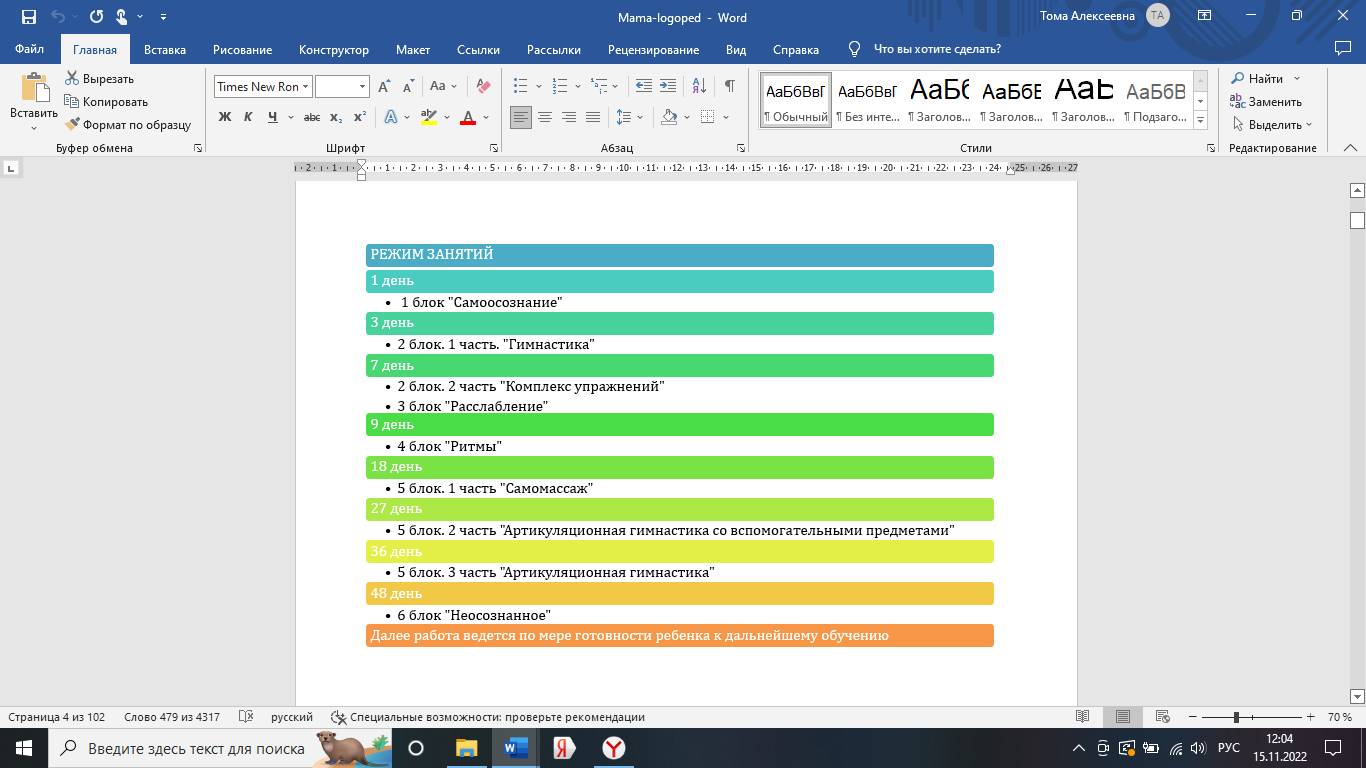
Task: Click the Заменить button
Action: 1266,101
